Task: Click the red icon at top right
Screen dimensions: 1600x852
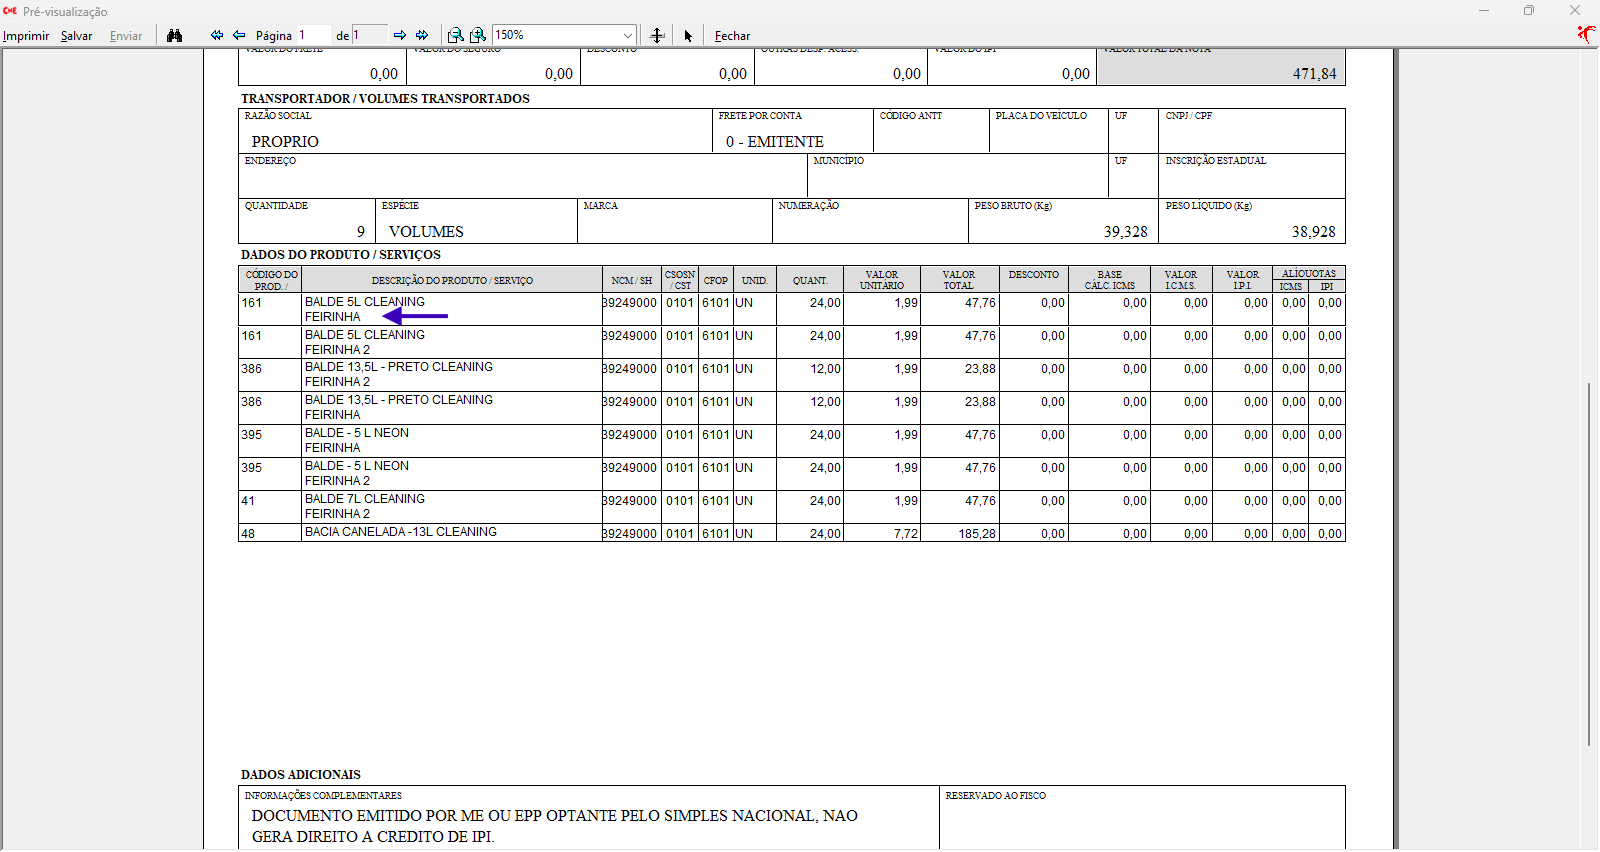Action: tap(1586, 34)
